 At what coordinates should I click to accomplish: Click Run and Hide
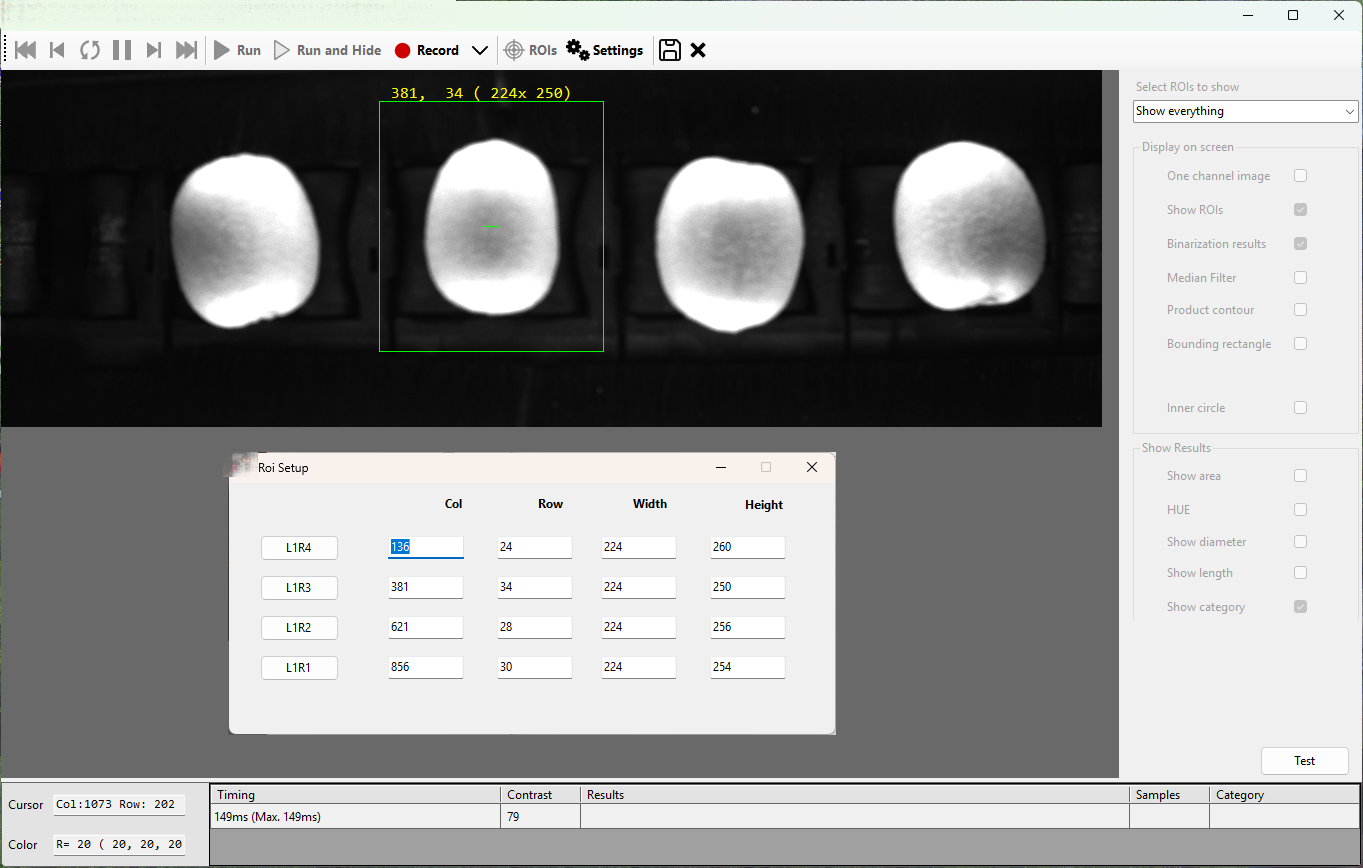[x=328, y=50]
